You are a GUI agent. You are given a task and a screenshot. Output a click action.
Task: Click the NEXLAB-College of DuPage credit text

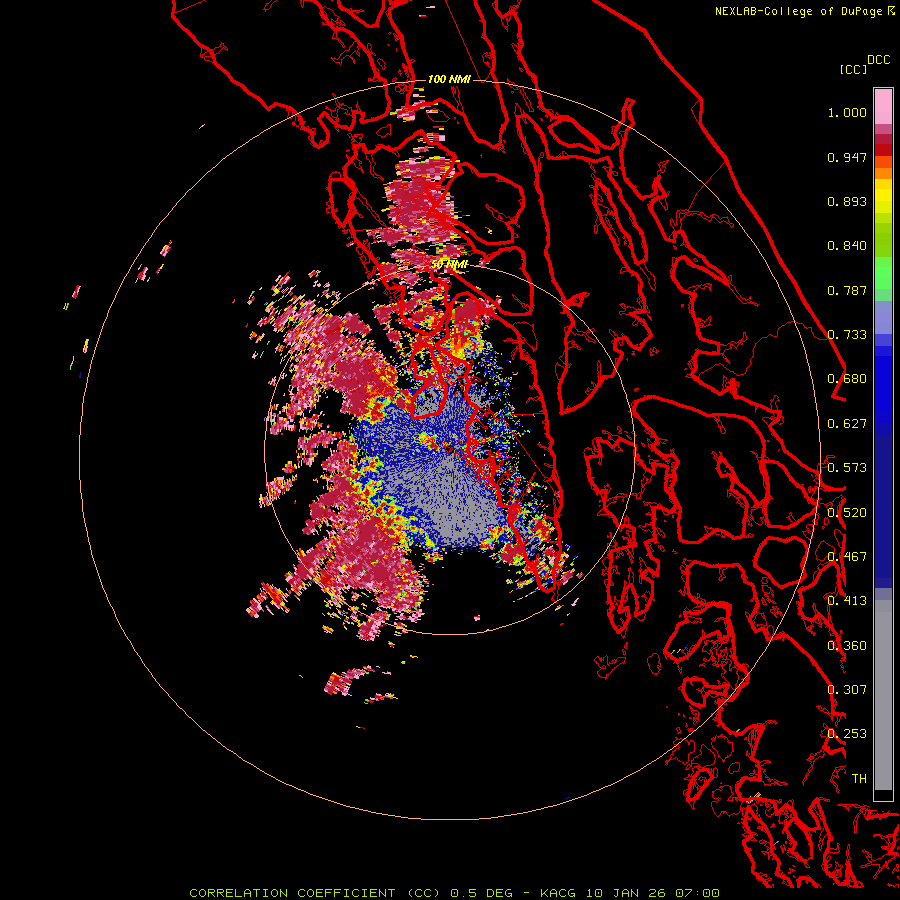pos(804,11)
